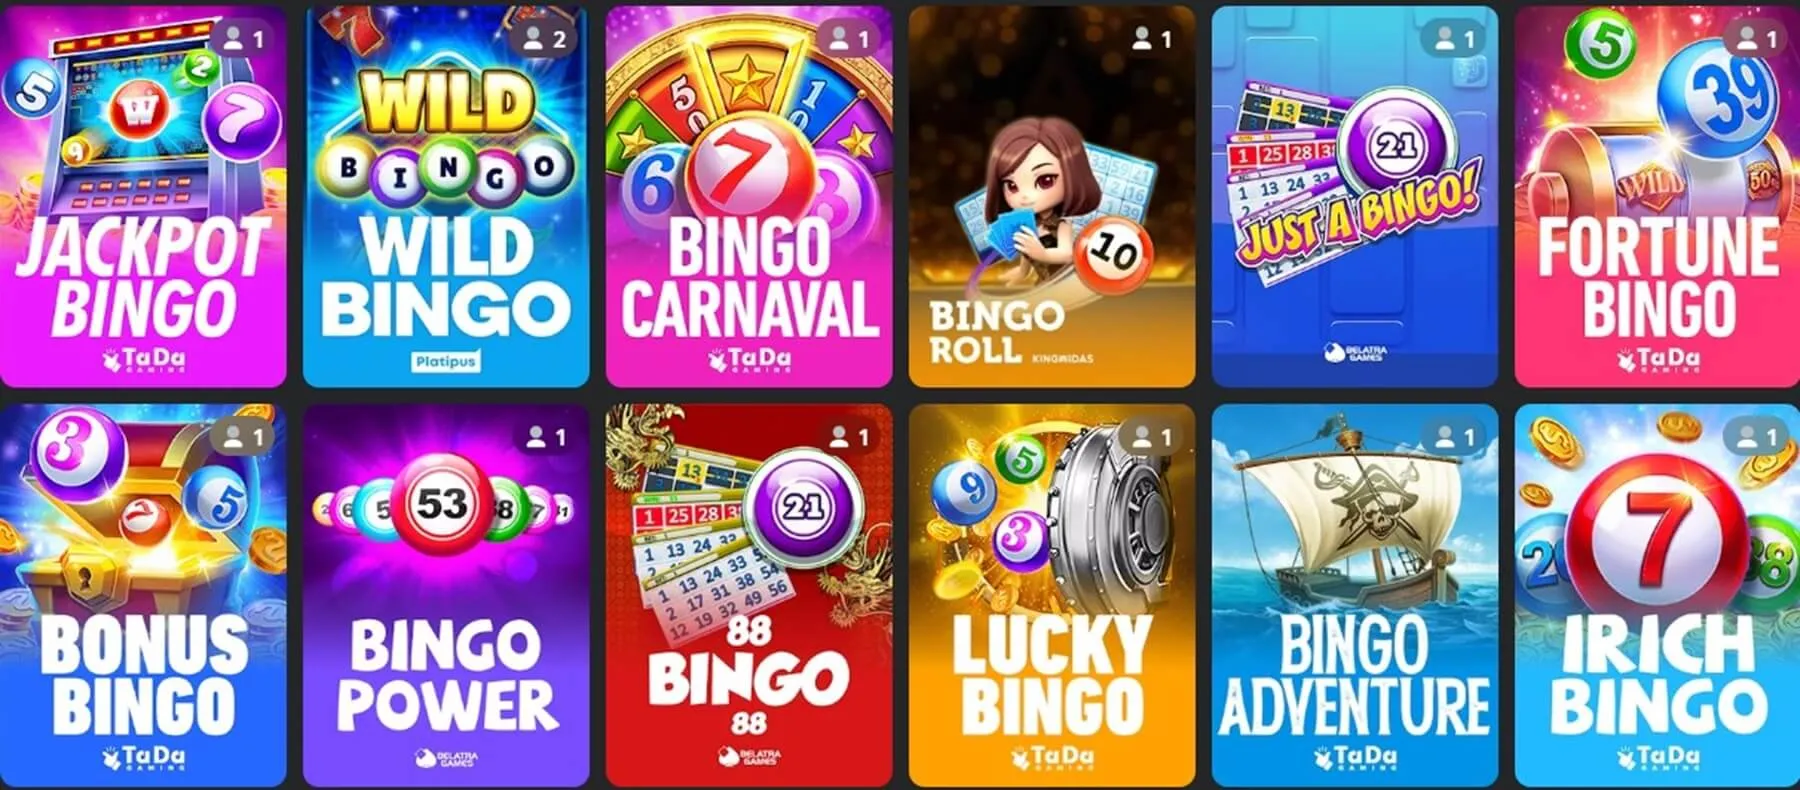Open the Fortune Bingo tile

pyautogui.click(x=1657, y=196)
